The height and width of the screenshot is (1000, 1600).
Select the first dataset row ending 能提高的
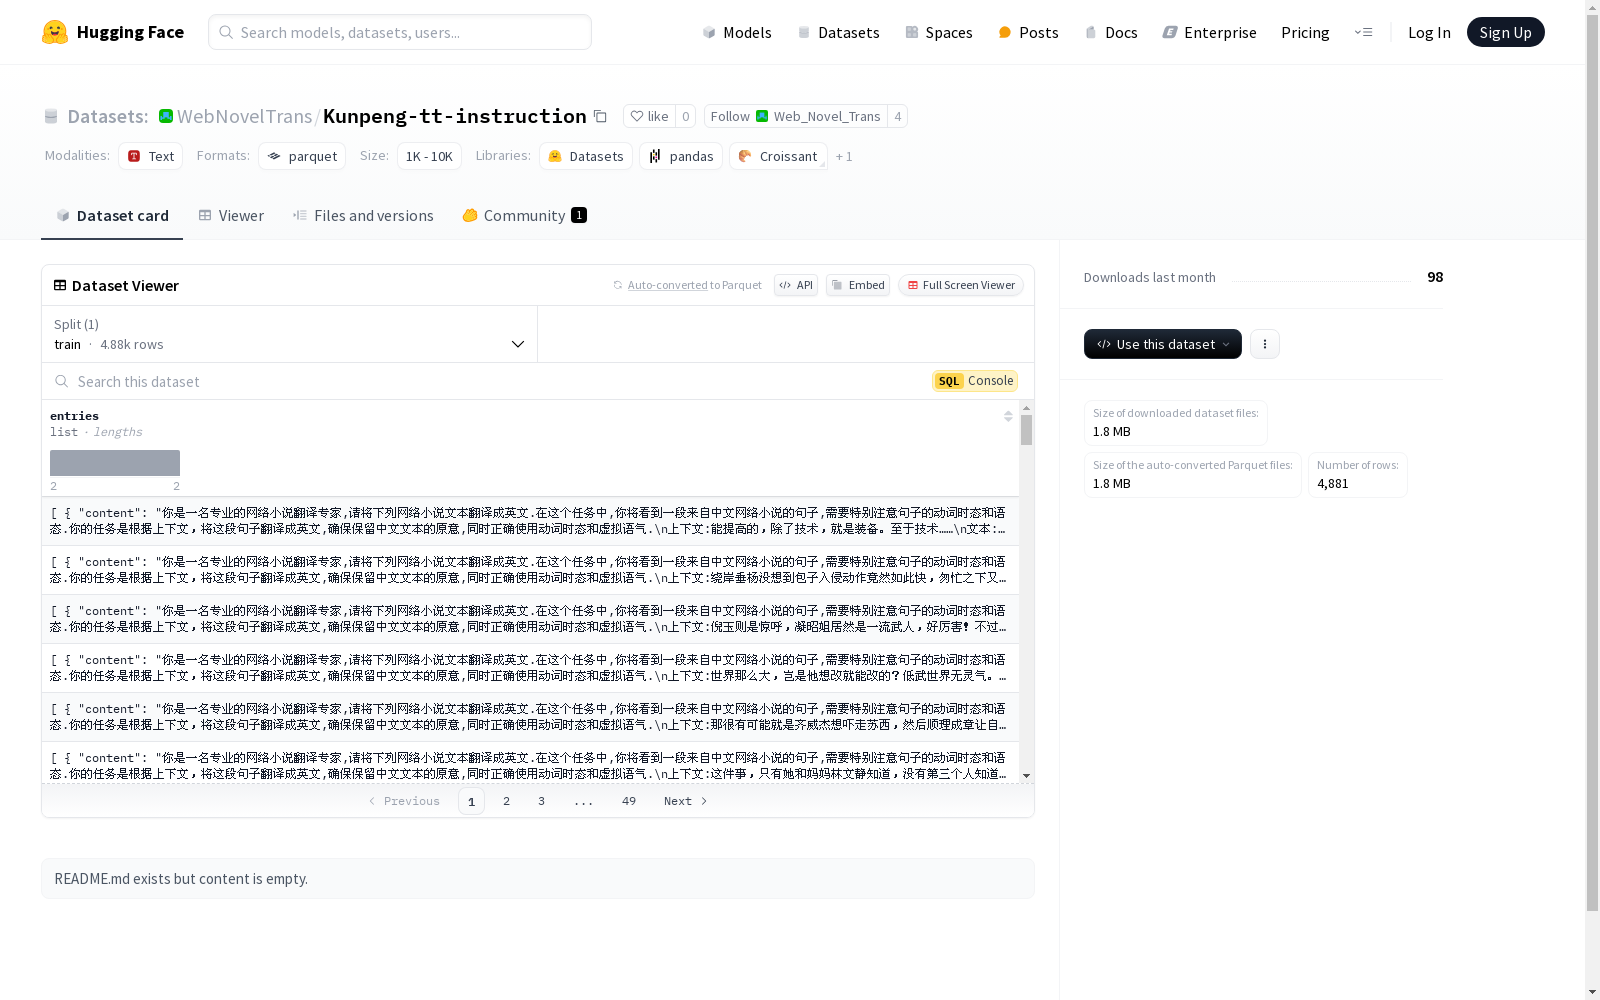point(530,521)
